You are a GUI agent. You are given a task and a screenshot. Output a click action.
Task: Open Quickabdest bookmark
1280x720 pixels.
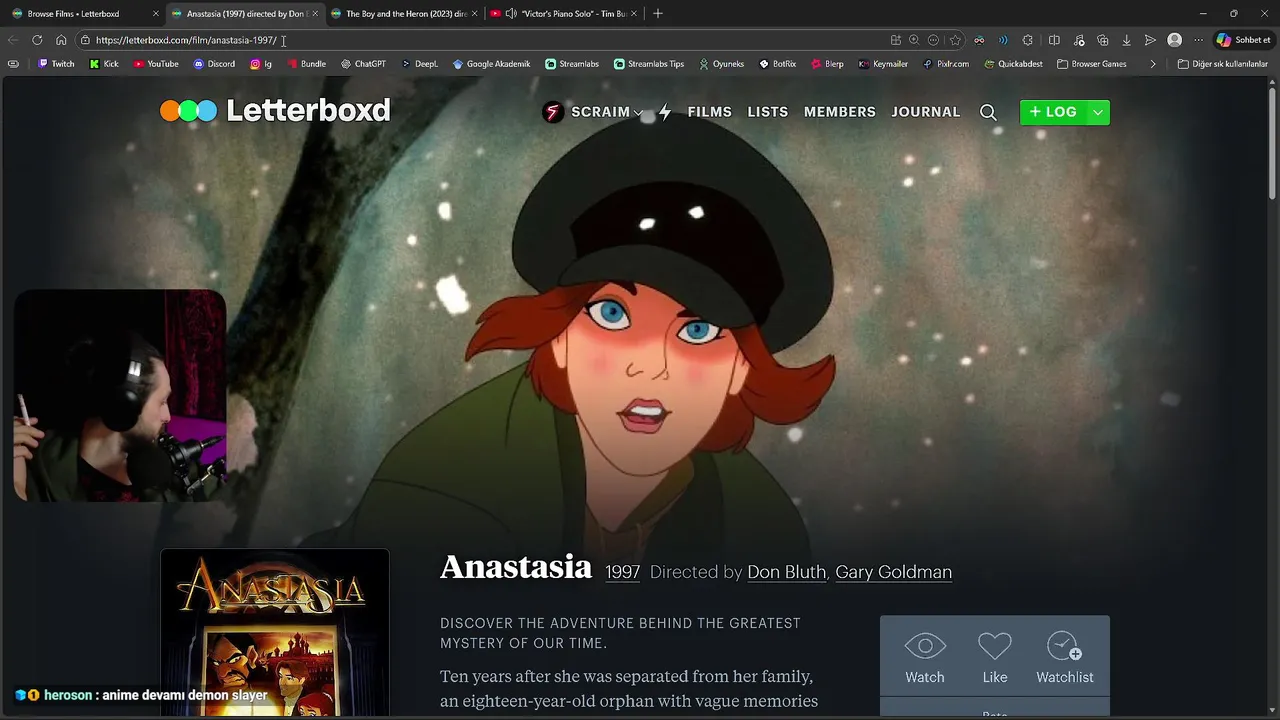[x=1013, y=64]
